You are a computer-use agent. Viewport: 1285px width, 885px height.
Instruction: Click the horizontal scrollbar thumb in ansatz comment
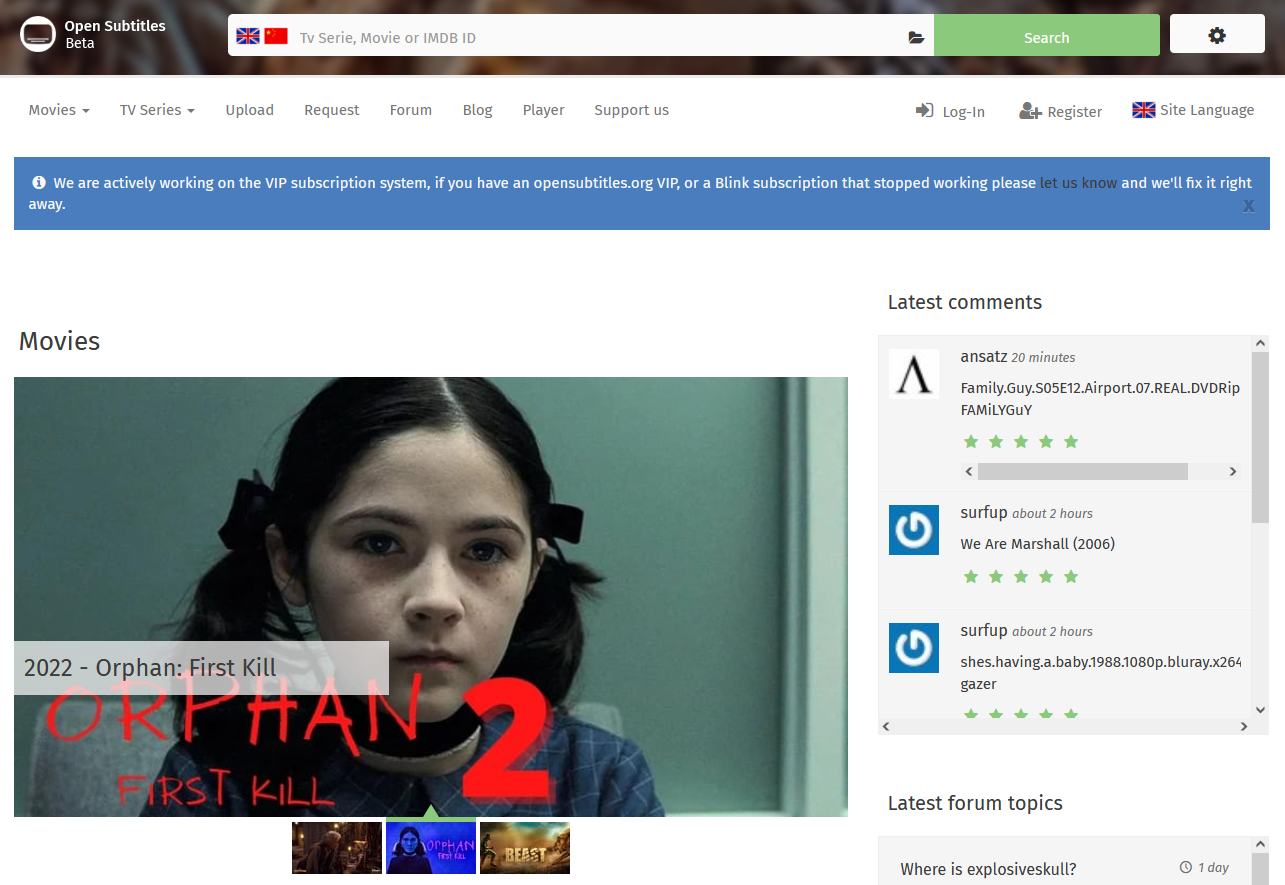1083,471
